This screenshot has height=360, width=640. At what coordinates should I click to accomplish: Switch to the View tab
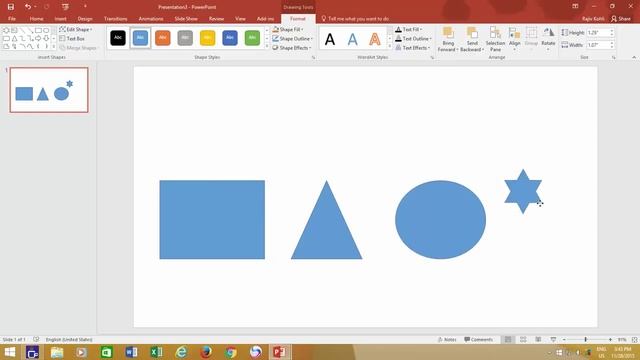coord(240,18)
